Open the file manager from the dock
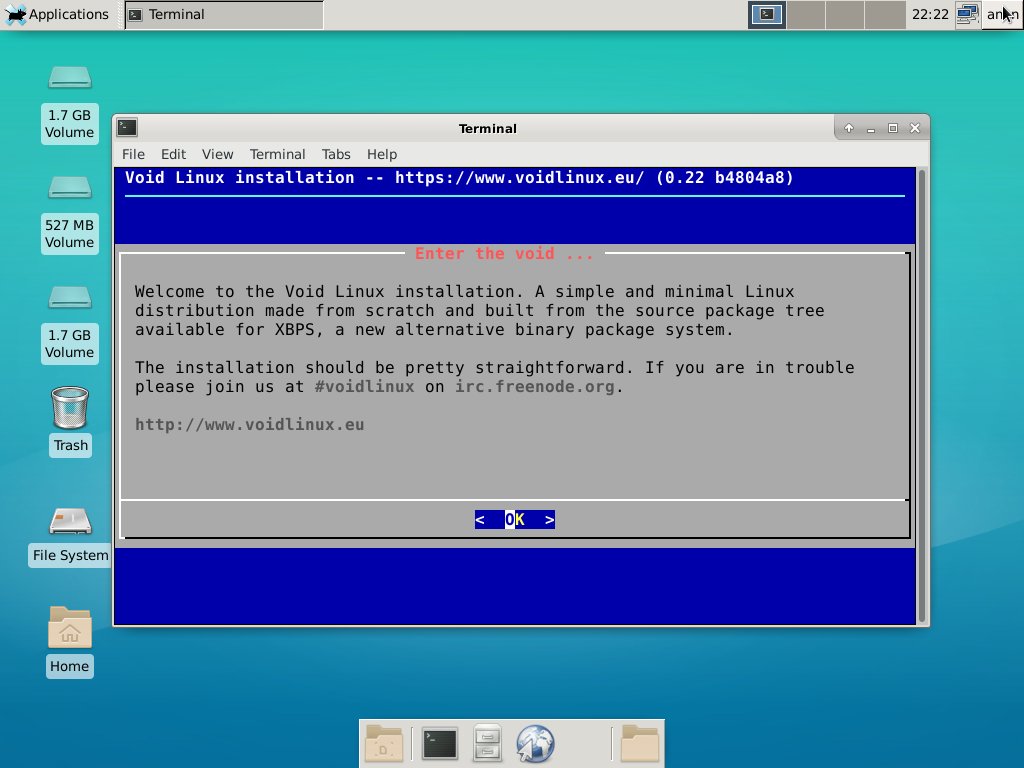The height and width of the screenshot is (768, 1024). 487,744
